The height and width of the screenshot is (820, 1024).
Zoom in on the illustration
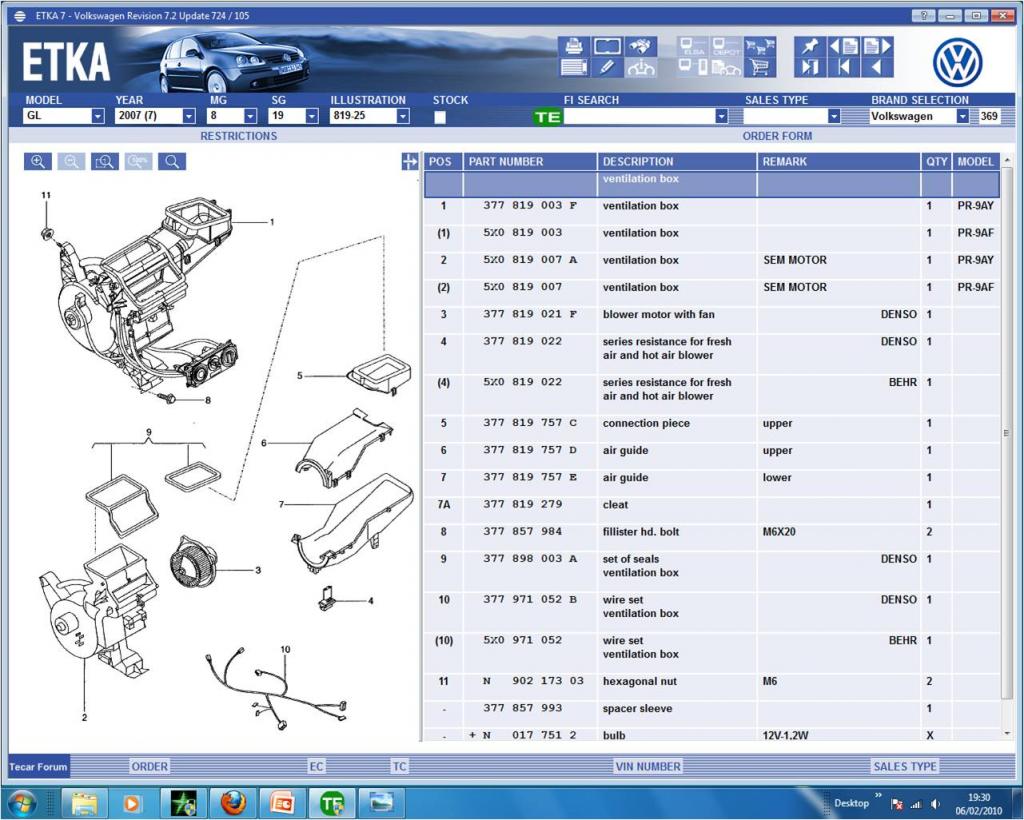[x=38, y=161]
